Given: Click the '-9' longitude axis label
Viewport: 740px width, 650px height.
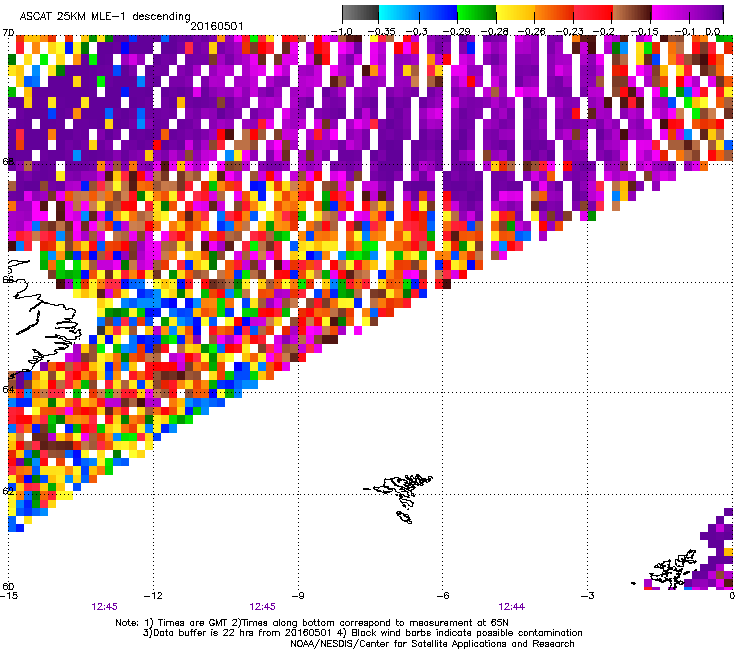Looking at the screenshot, I should tap(298, 596).
